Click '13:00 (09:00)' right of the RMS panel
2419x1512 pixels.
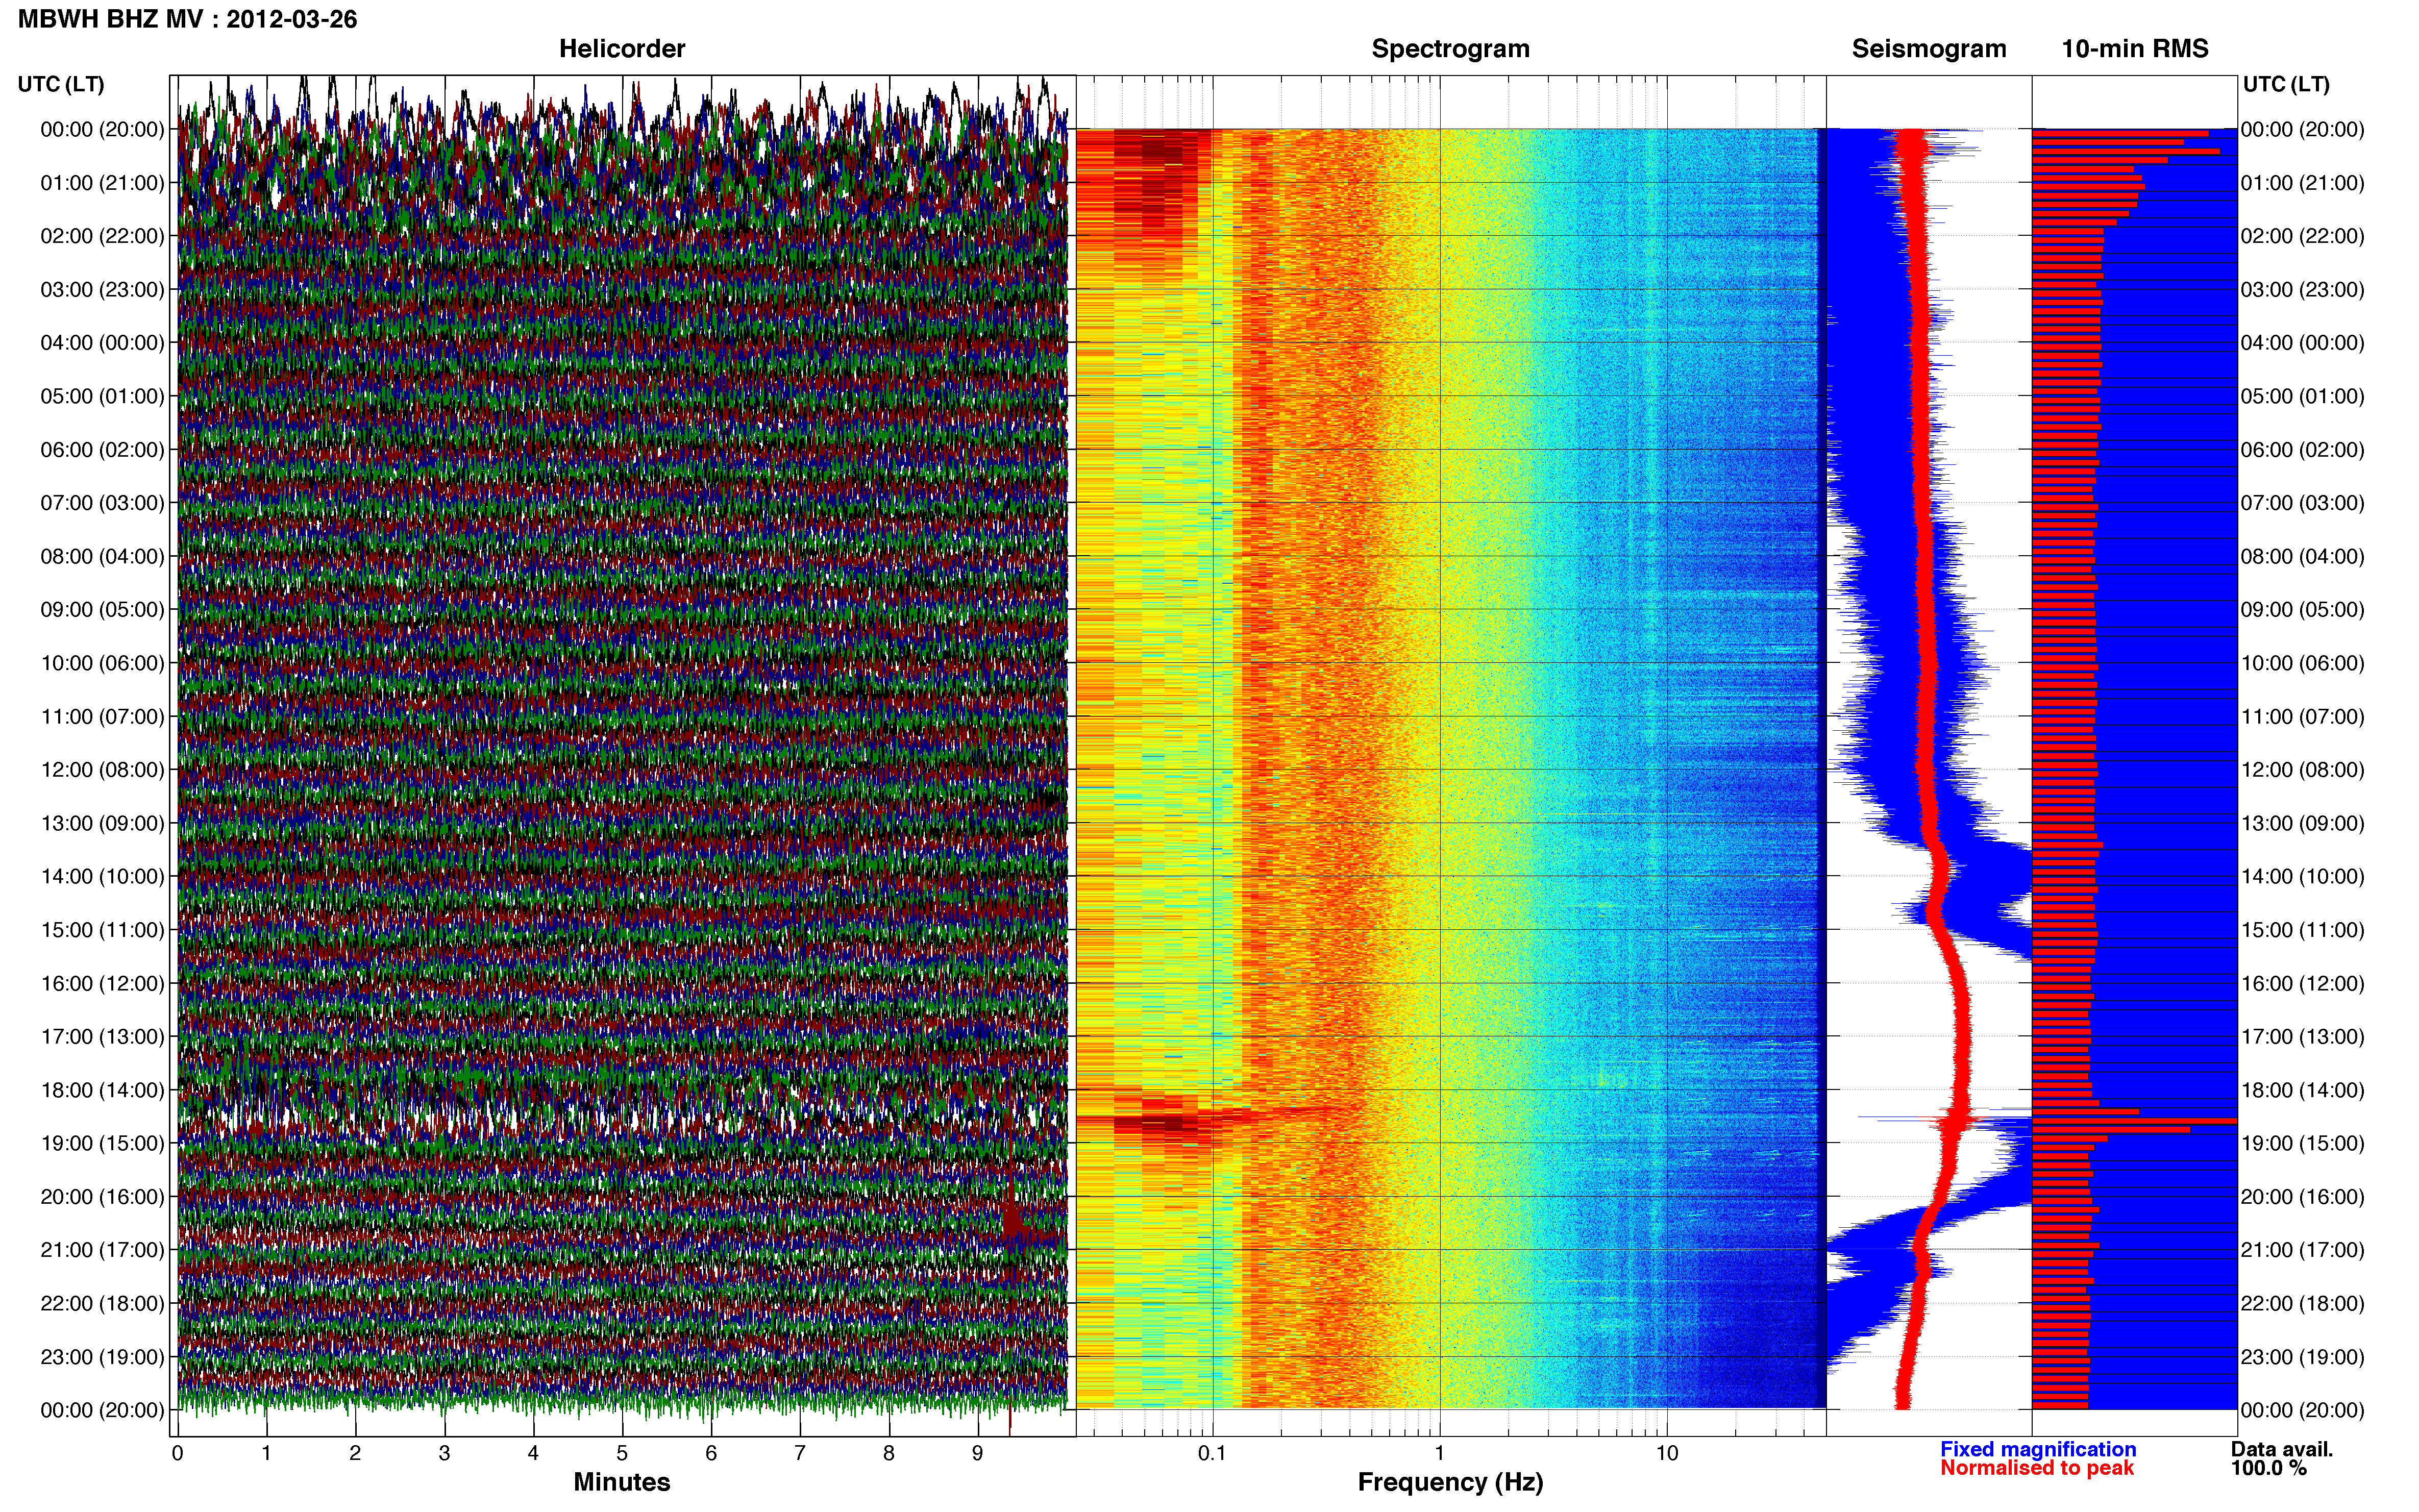(x=2303, y=823)
